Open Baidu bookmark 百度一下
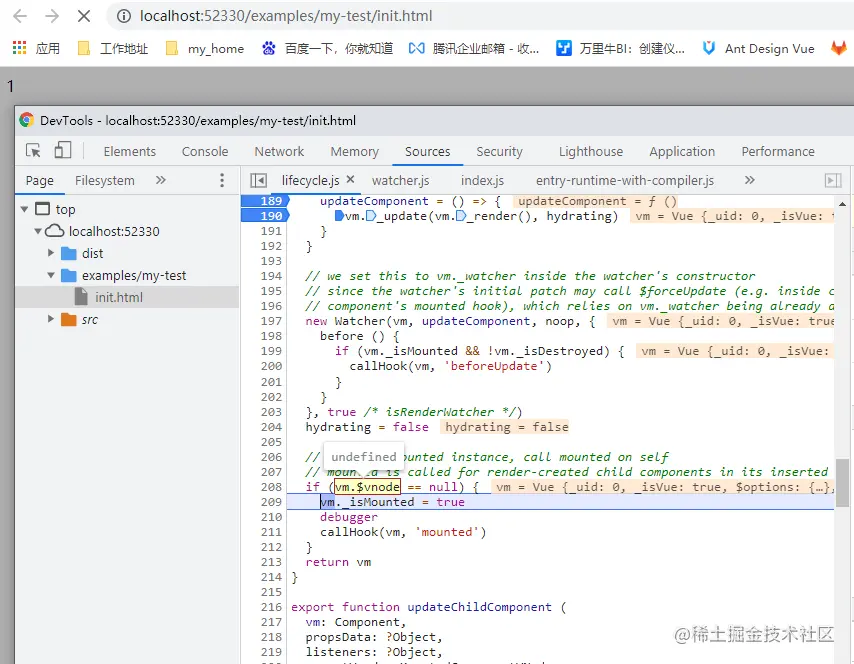 coord(327,48)
